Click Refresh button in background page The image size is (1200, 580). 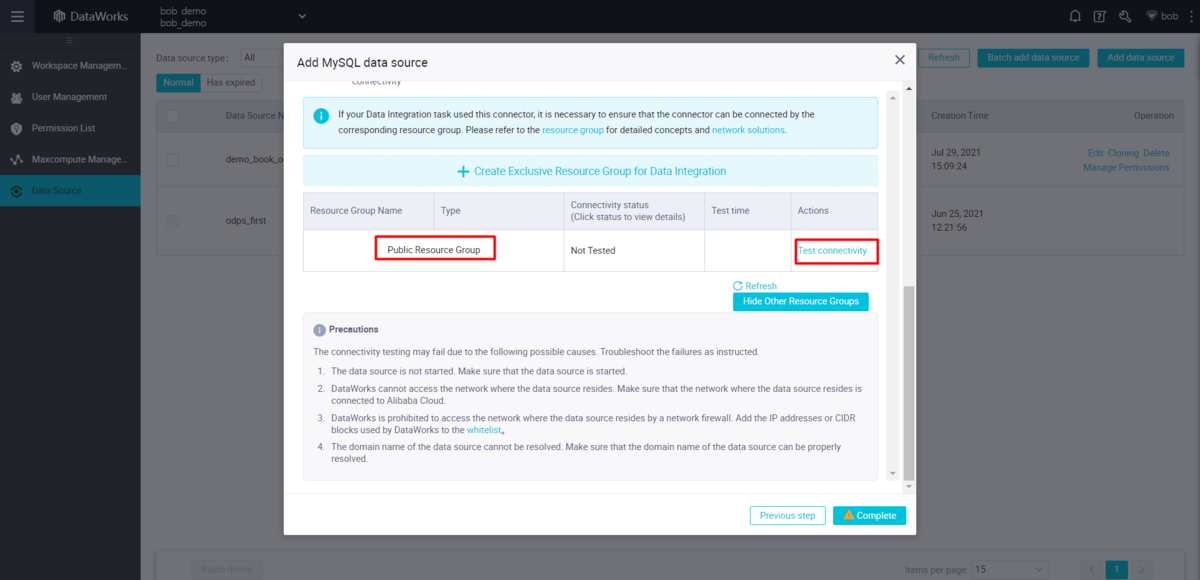943,58
